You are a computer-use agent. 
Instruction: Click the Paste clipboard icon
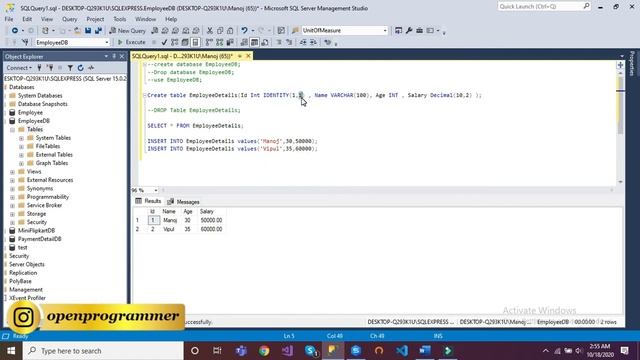pyautogui.click(x=230, y=31)
